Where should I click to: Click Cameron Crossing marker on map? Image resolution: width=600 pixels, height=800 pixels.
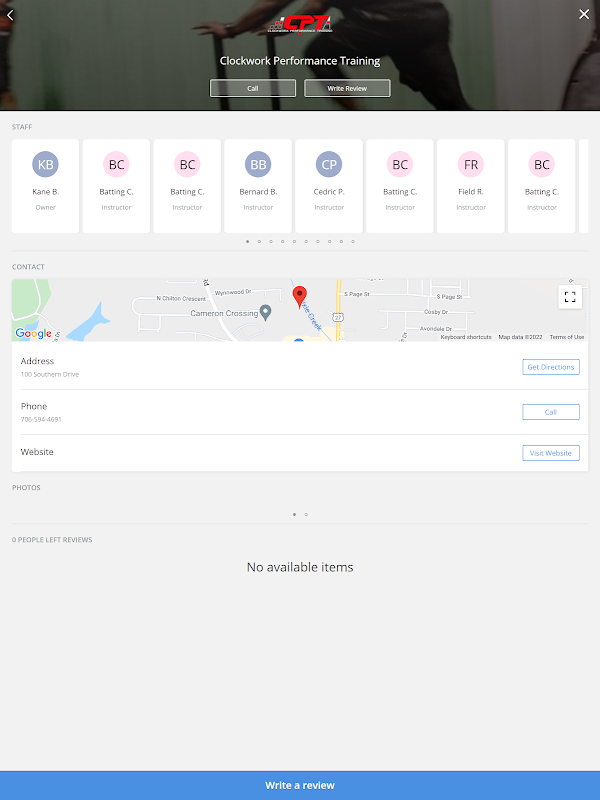pos(265,312)
